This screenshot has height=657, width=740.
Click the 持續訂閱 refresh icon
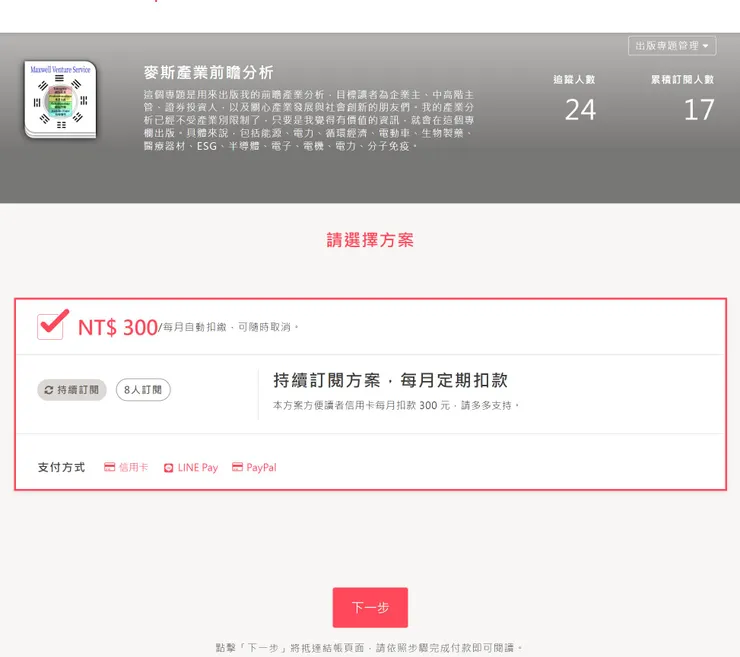[49, 390]
